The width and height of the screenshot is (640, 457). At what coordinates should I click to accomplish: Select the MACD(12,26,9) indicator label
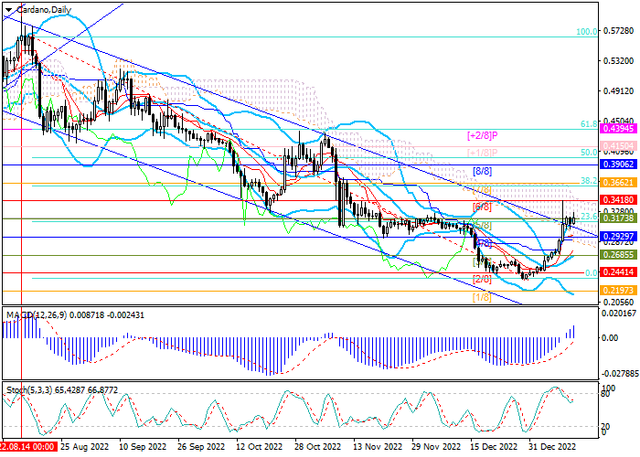tap(32, 318)
